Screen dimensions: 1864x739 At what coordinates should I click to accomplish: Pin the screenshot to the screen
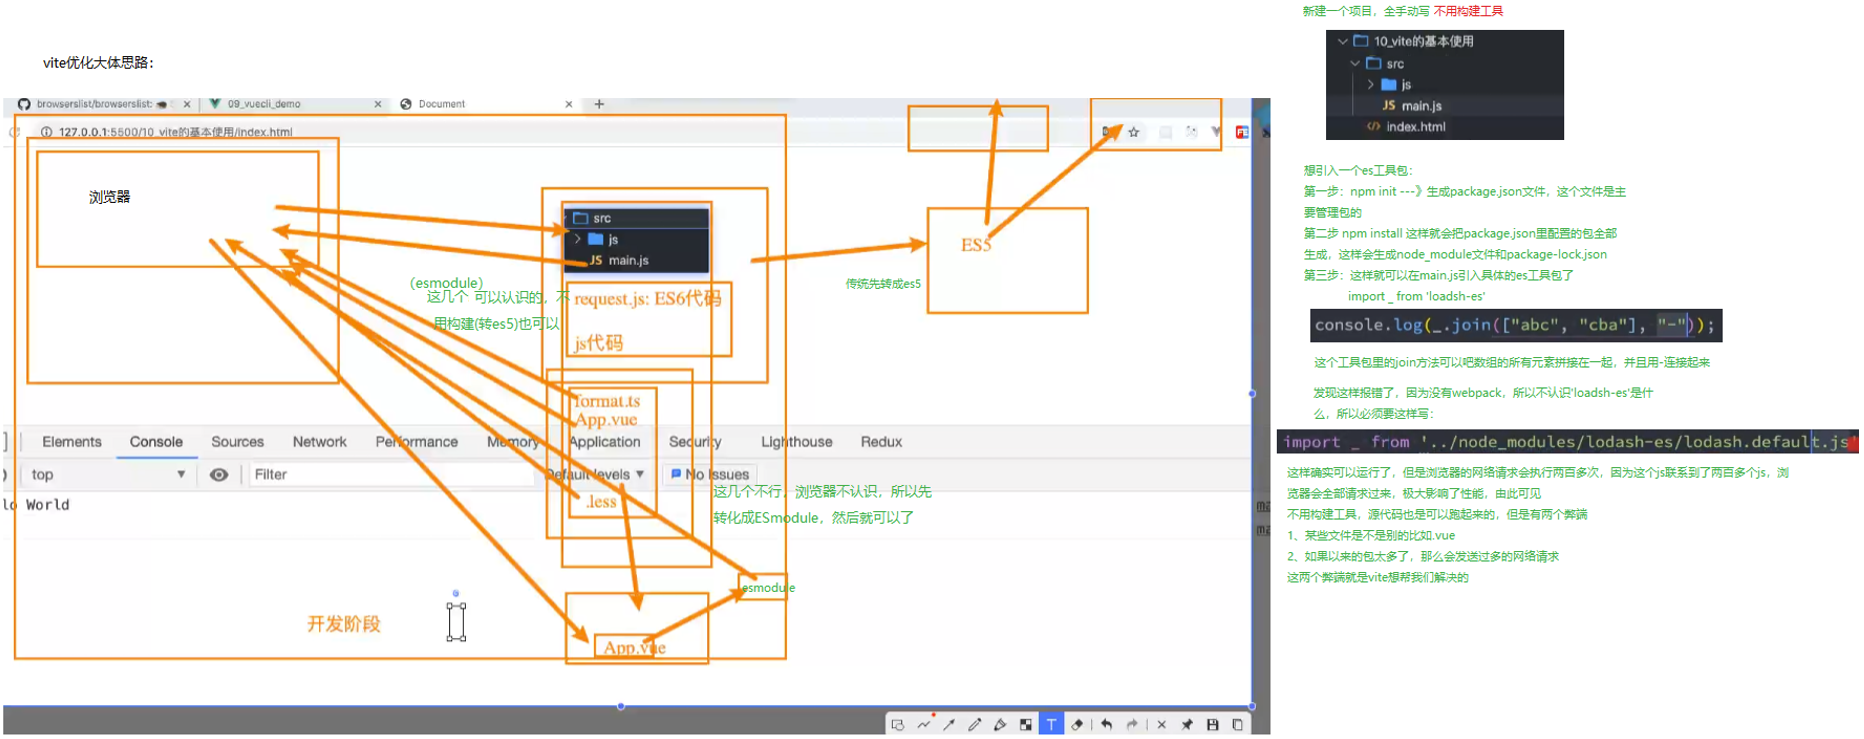(x=1187, y=725)
